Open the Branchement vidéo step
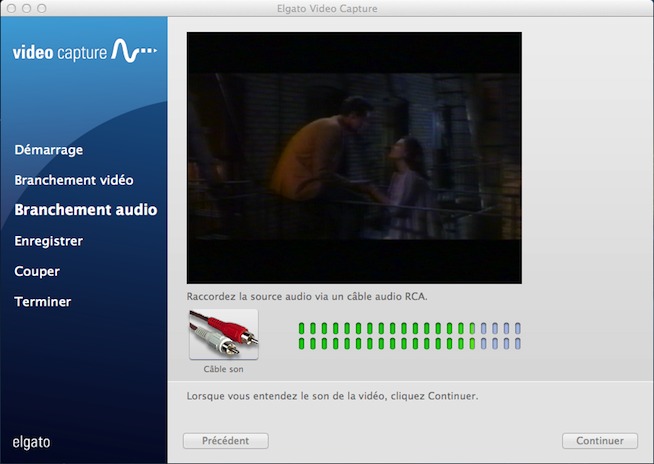The width and height of the screenshot is (654, 464). tap(73, 180)
